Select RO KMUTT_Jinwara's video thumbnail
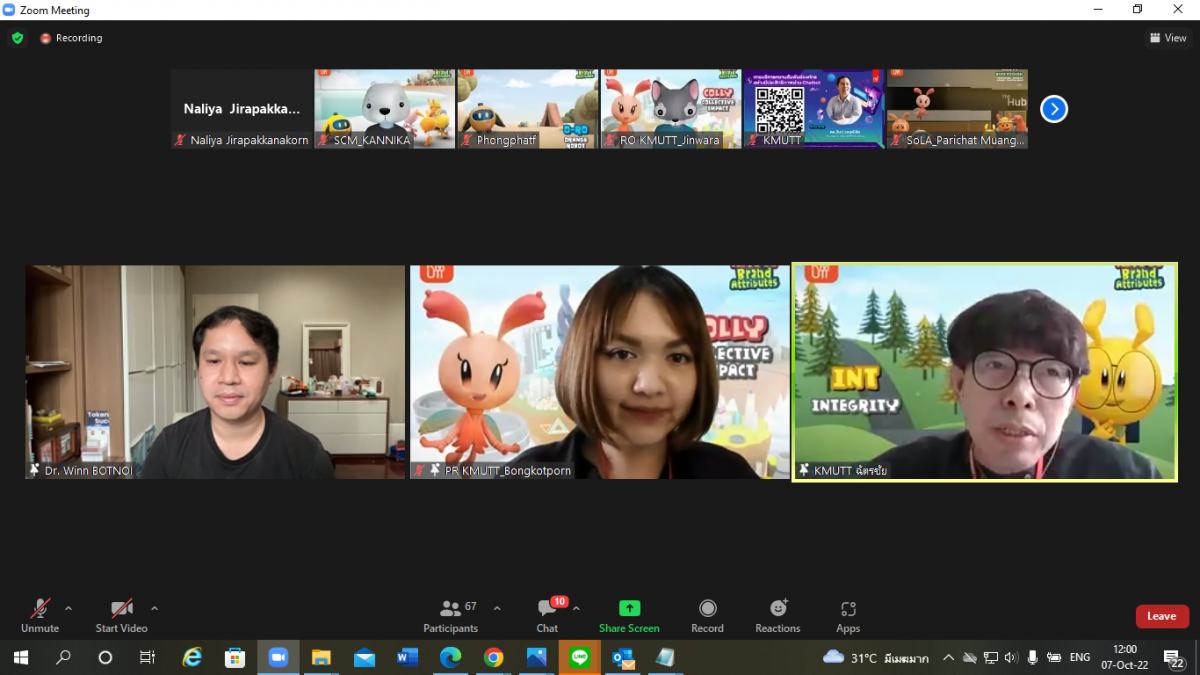1200x675 pixels. point(671,109)
